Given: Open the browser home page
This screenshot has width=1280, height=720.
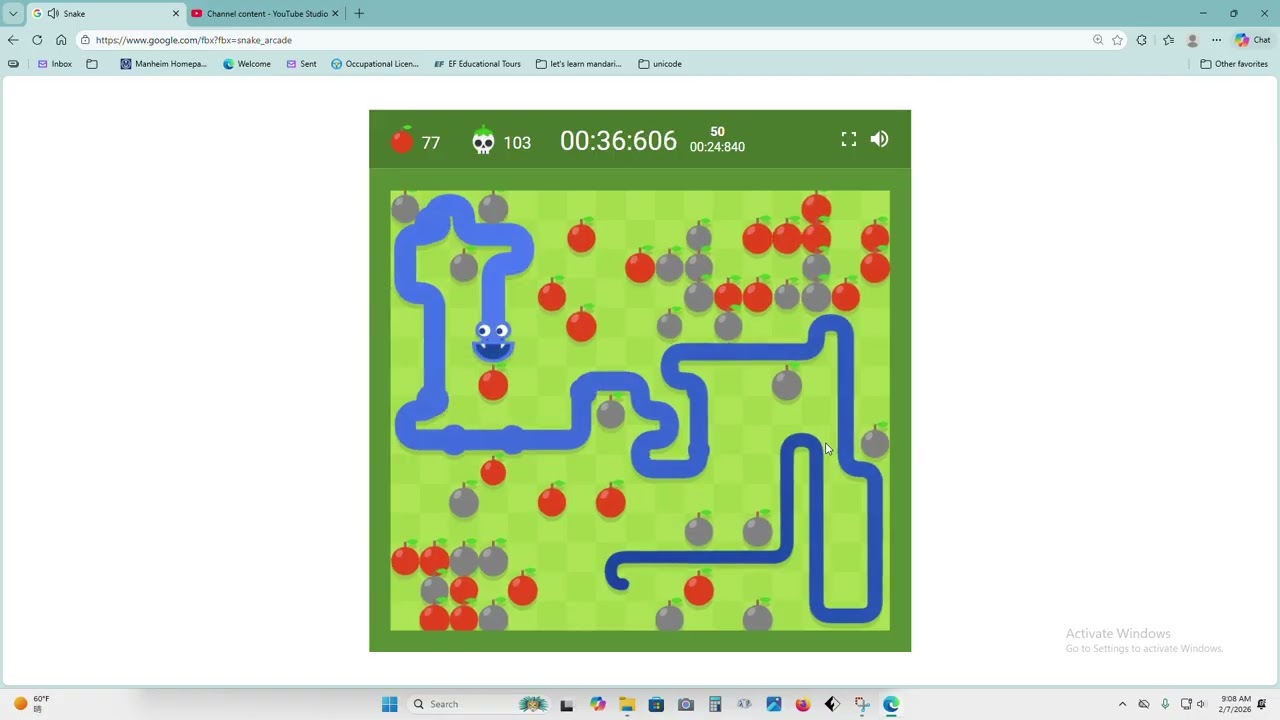Looking at the screenshot, I should point(61,40).
